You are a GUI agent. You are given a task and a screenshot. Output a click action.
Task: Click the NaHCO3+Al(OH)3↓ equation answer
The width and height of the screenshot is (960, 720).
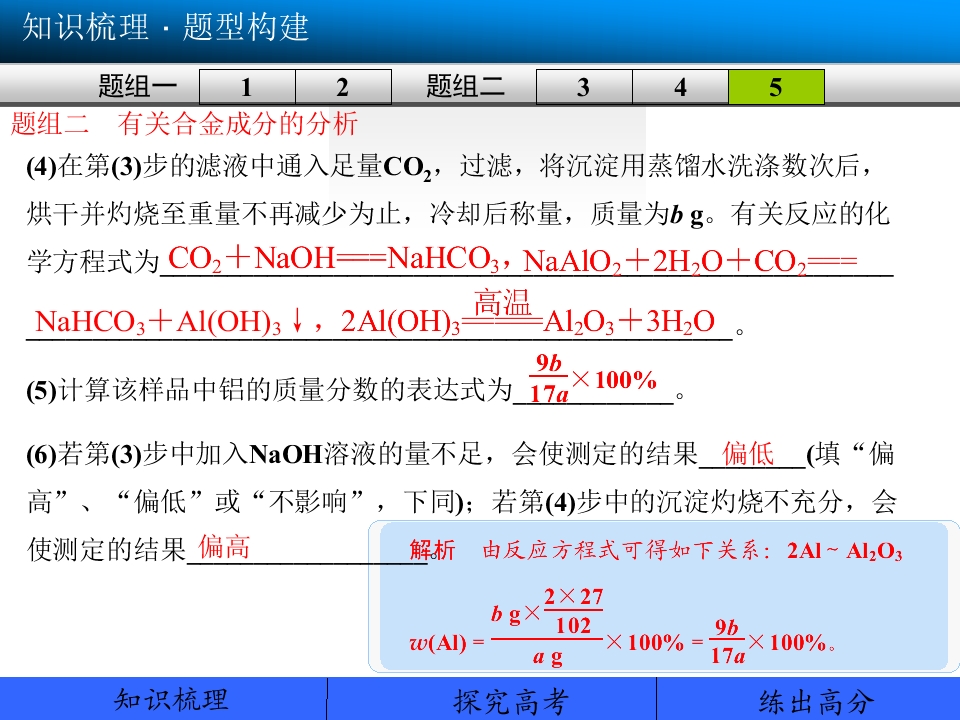pos(170,321)
